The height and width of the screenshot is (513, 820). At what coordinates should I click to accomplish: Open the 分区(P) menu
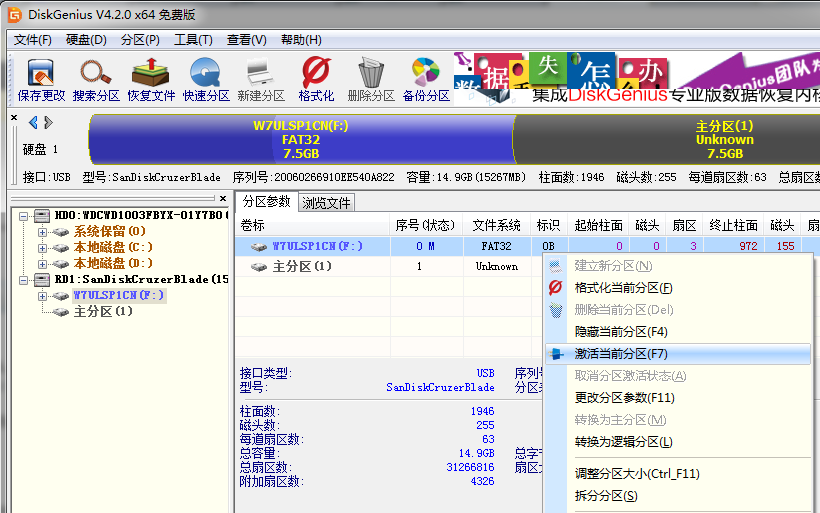(140, 40)
